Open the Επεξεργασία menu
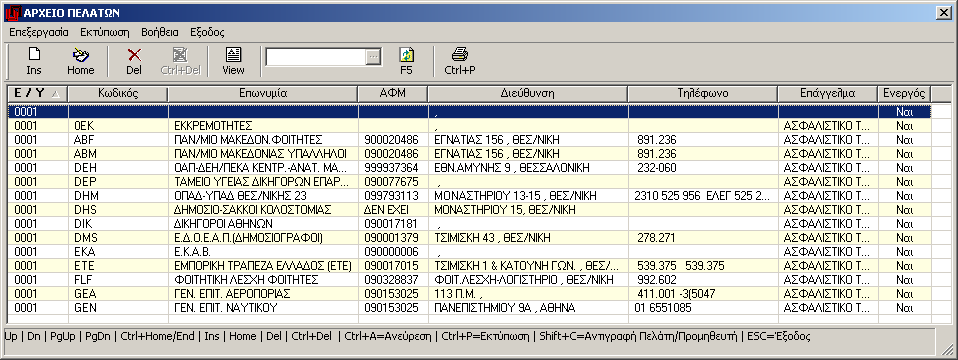958x360 pixels. click(x=39, y=32)
